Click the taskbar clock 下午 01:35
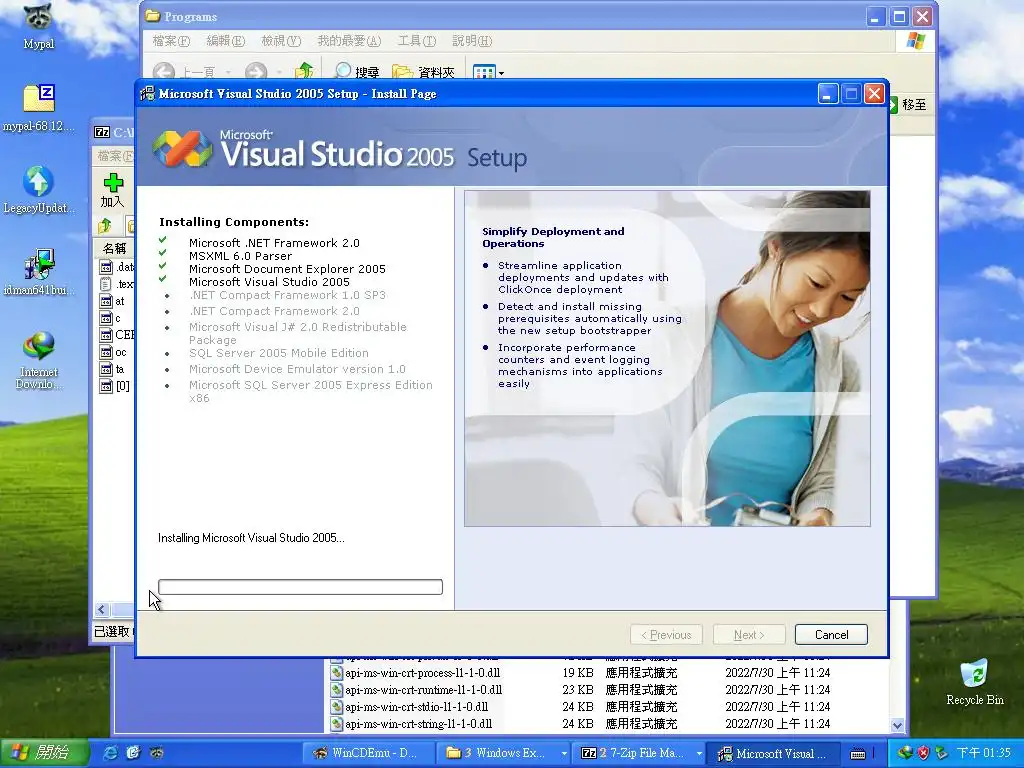This screenshot has height=768, width=1024. click(983, 753)
